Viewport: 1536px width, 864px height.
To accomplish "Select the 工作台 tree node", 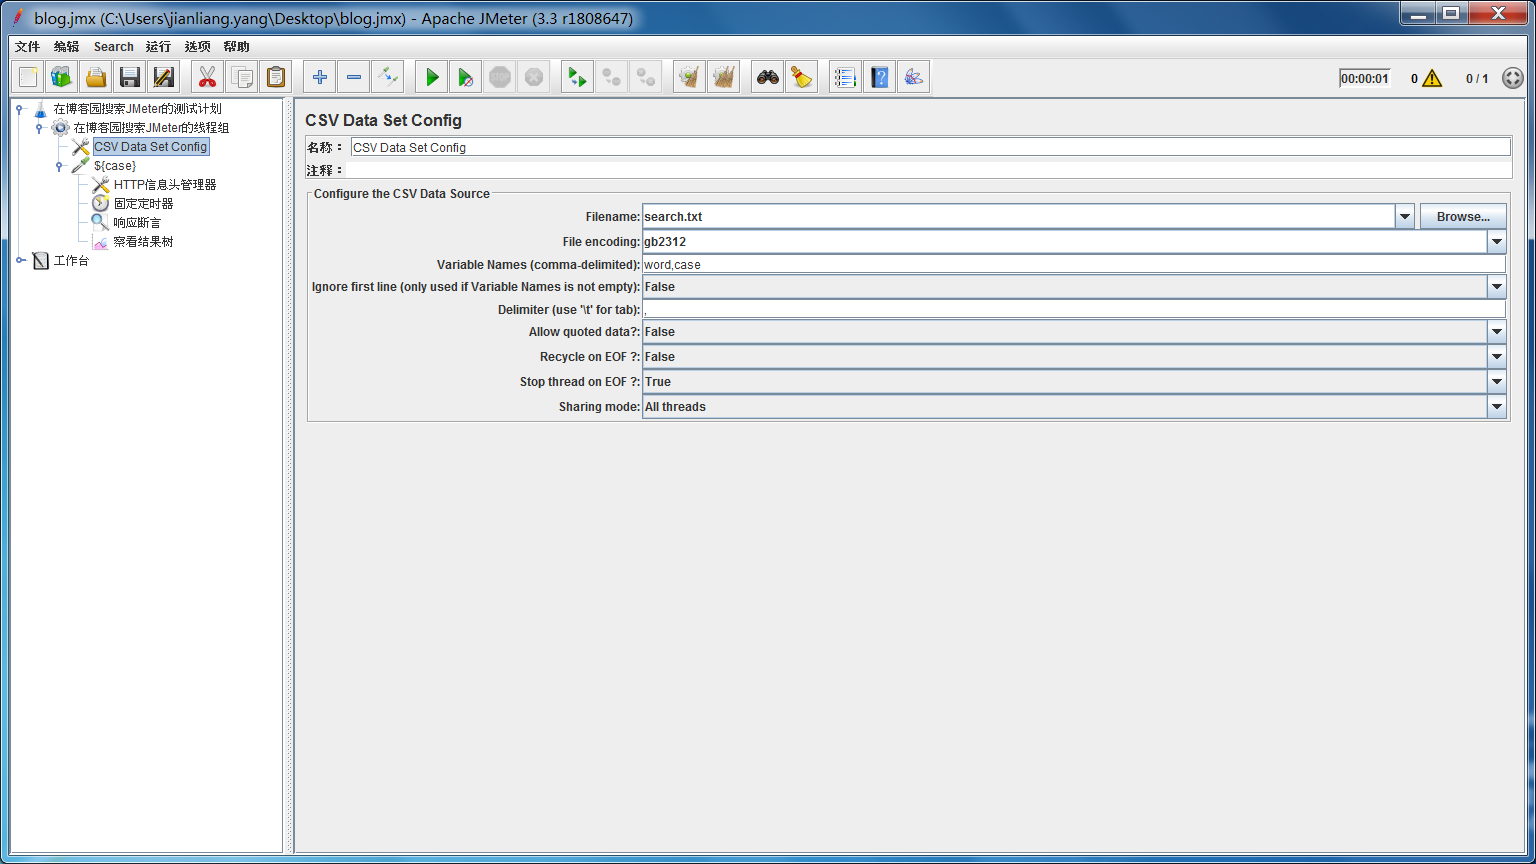I will [x=71, y=261].
